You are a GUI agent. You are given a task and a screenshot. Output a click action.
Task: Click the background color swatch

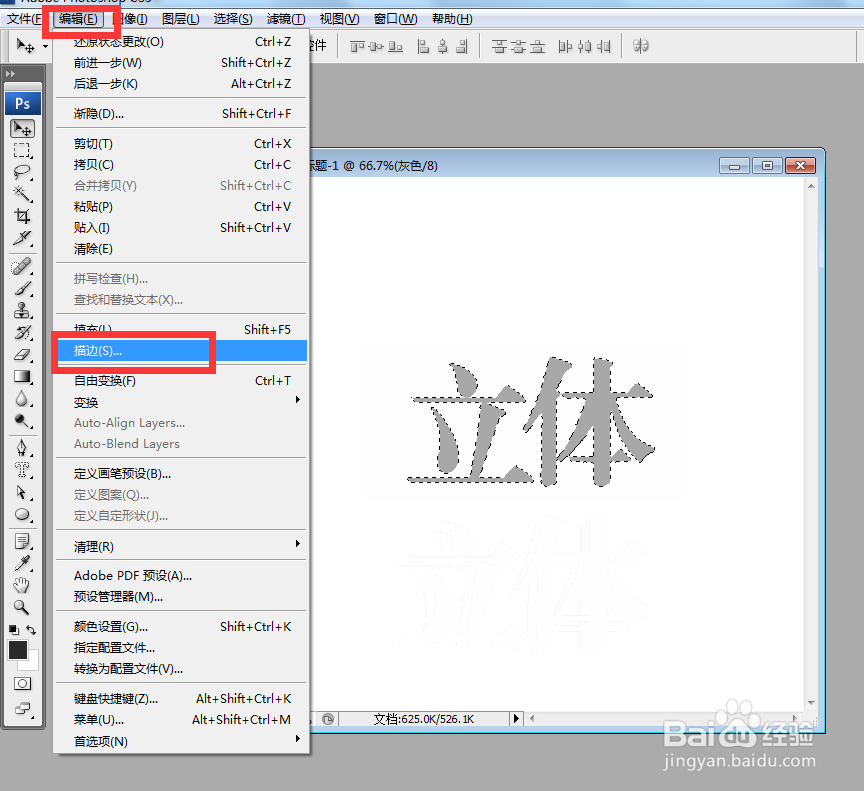(32, 663)
